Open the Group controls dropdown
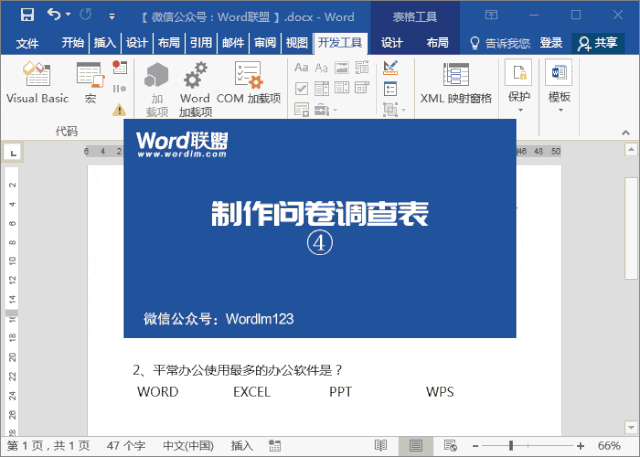This screenshot has width=640, height=457. (394, 110)
